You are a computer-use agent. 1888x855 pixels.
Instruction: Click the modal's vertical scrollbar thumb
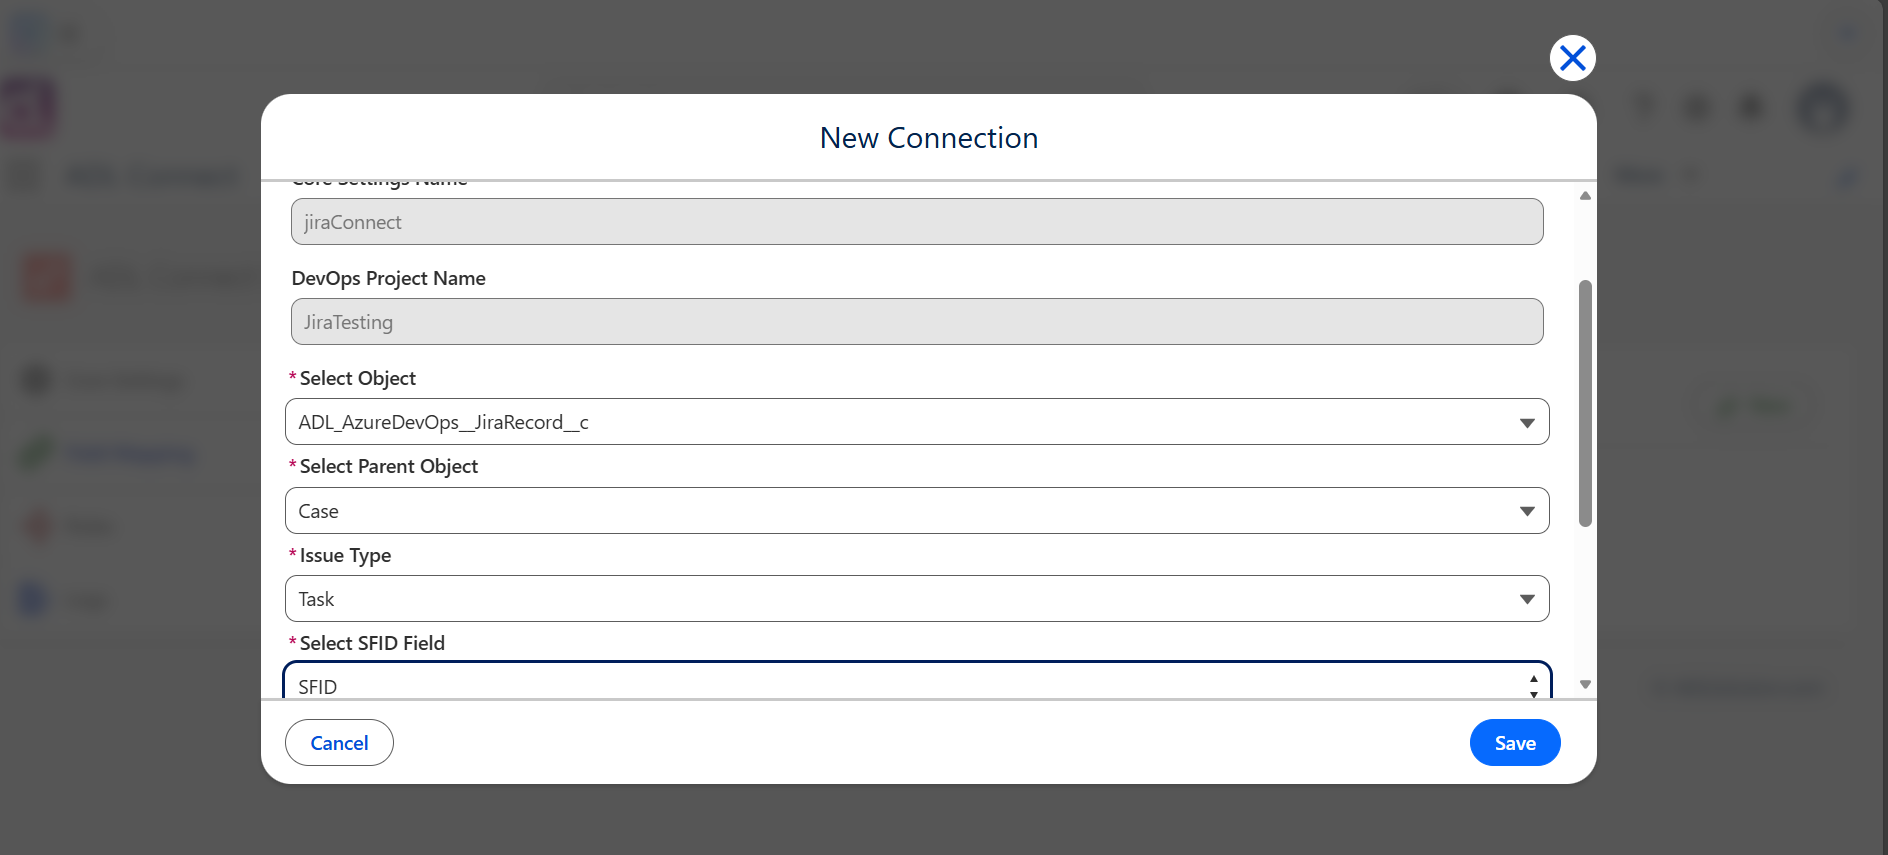1585,403
